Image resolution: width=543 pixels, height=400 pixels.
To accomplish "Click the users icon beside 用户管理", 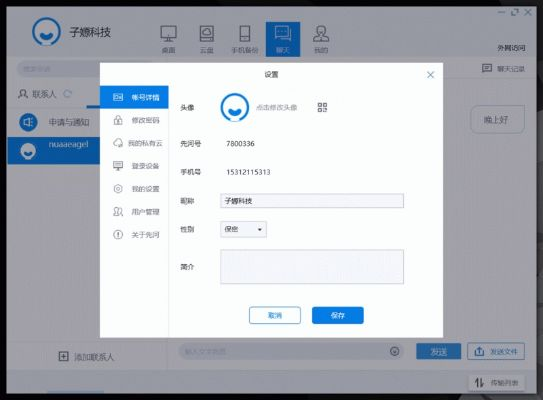I will (118, 212).
